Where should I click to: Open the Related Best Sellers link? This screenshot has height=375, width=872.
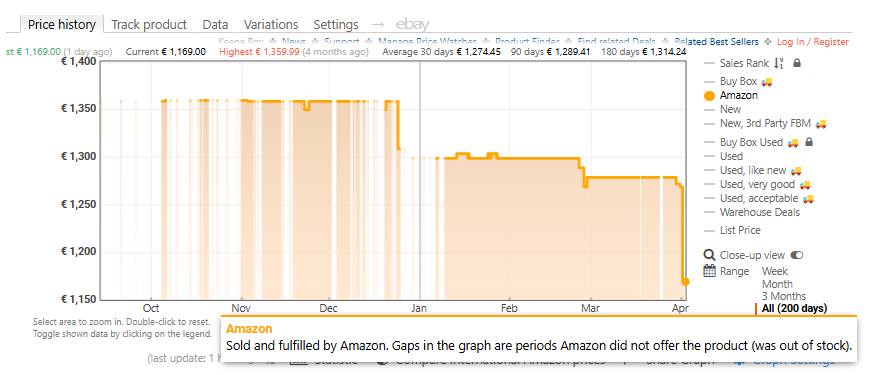(x=716, y=42)
